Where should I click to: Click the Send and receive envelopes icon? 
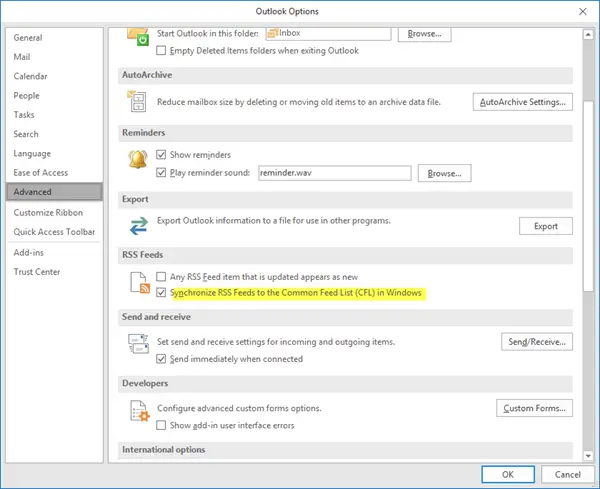[x=138, y=343]
